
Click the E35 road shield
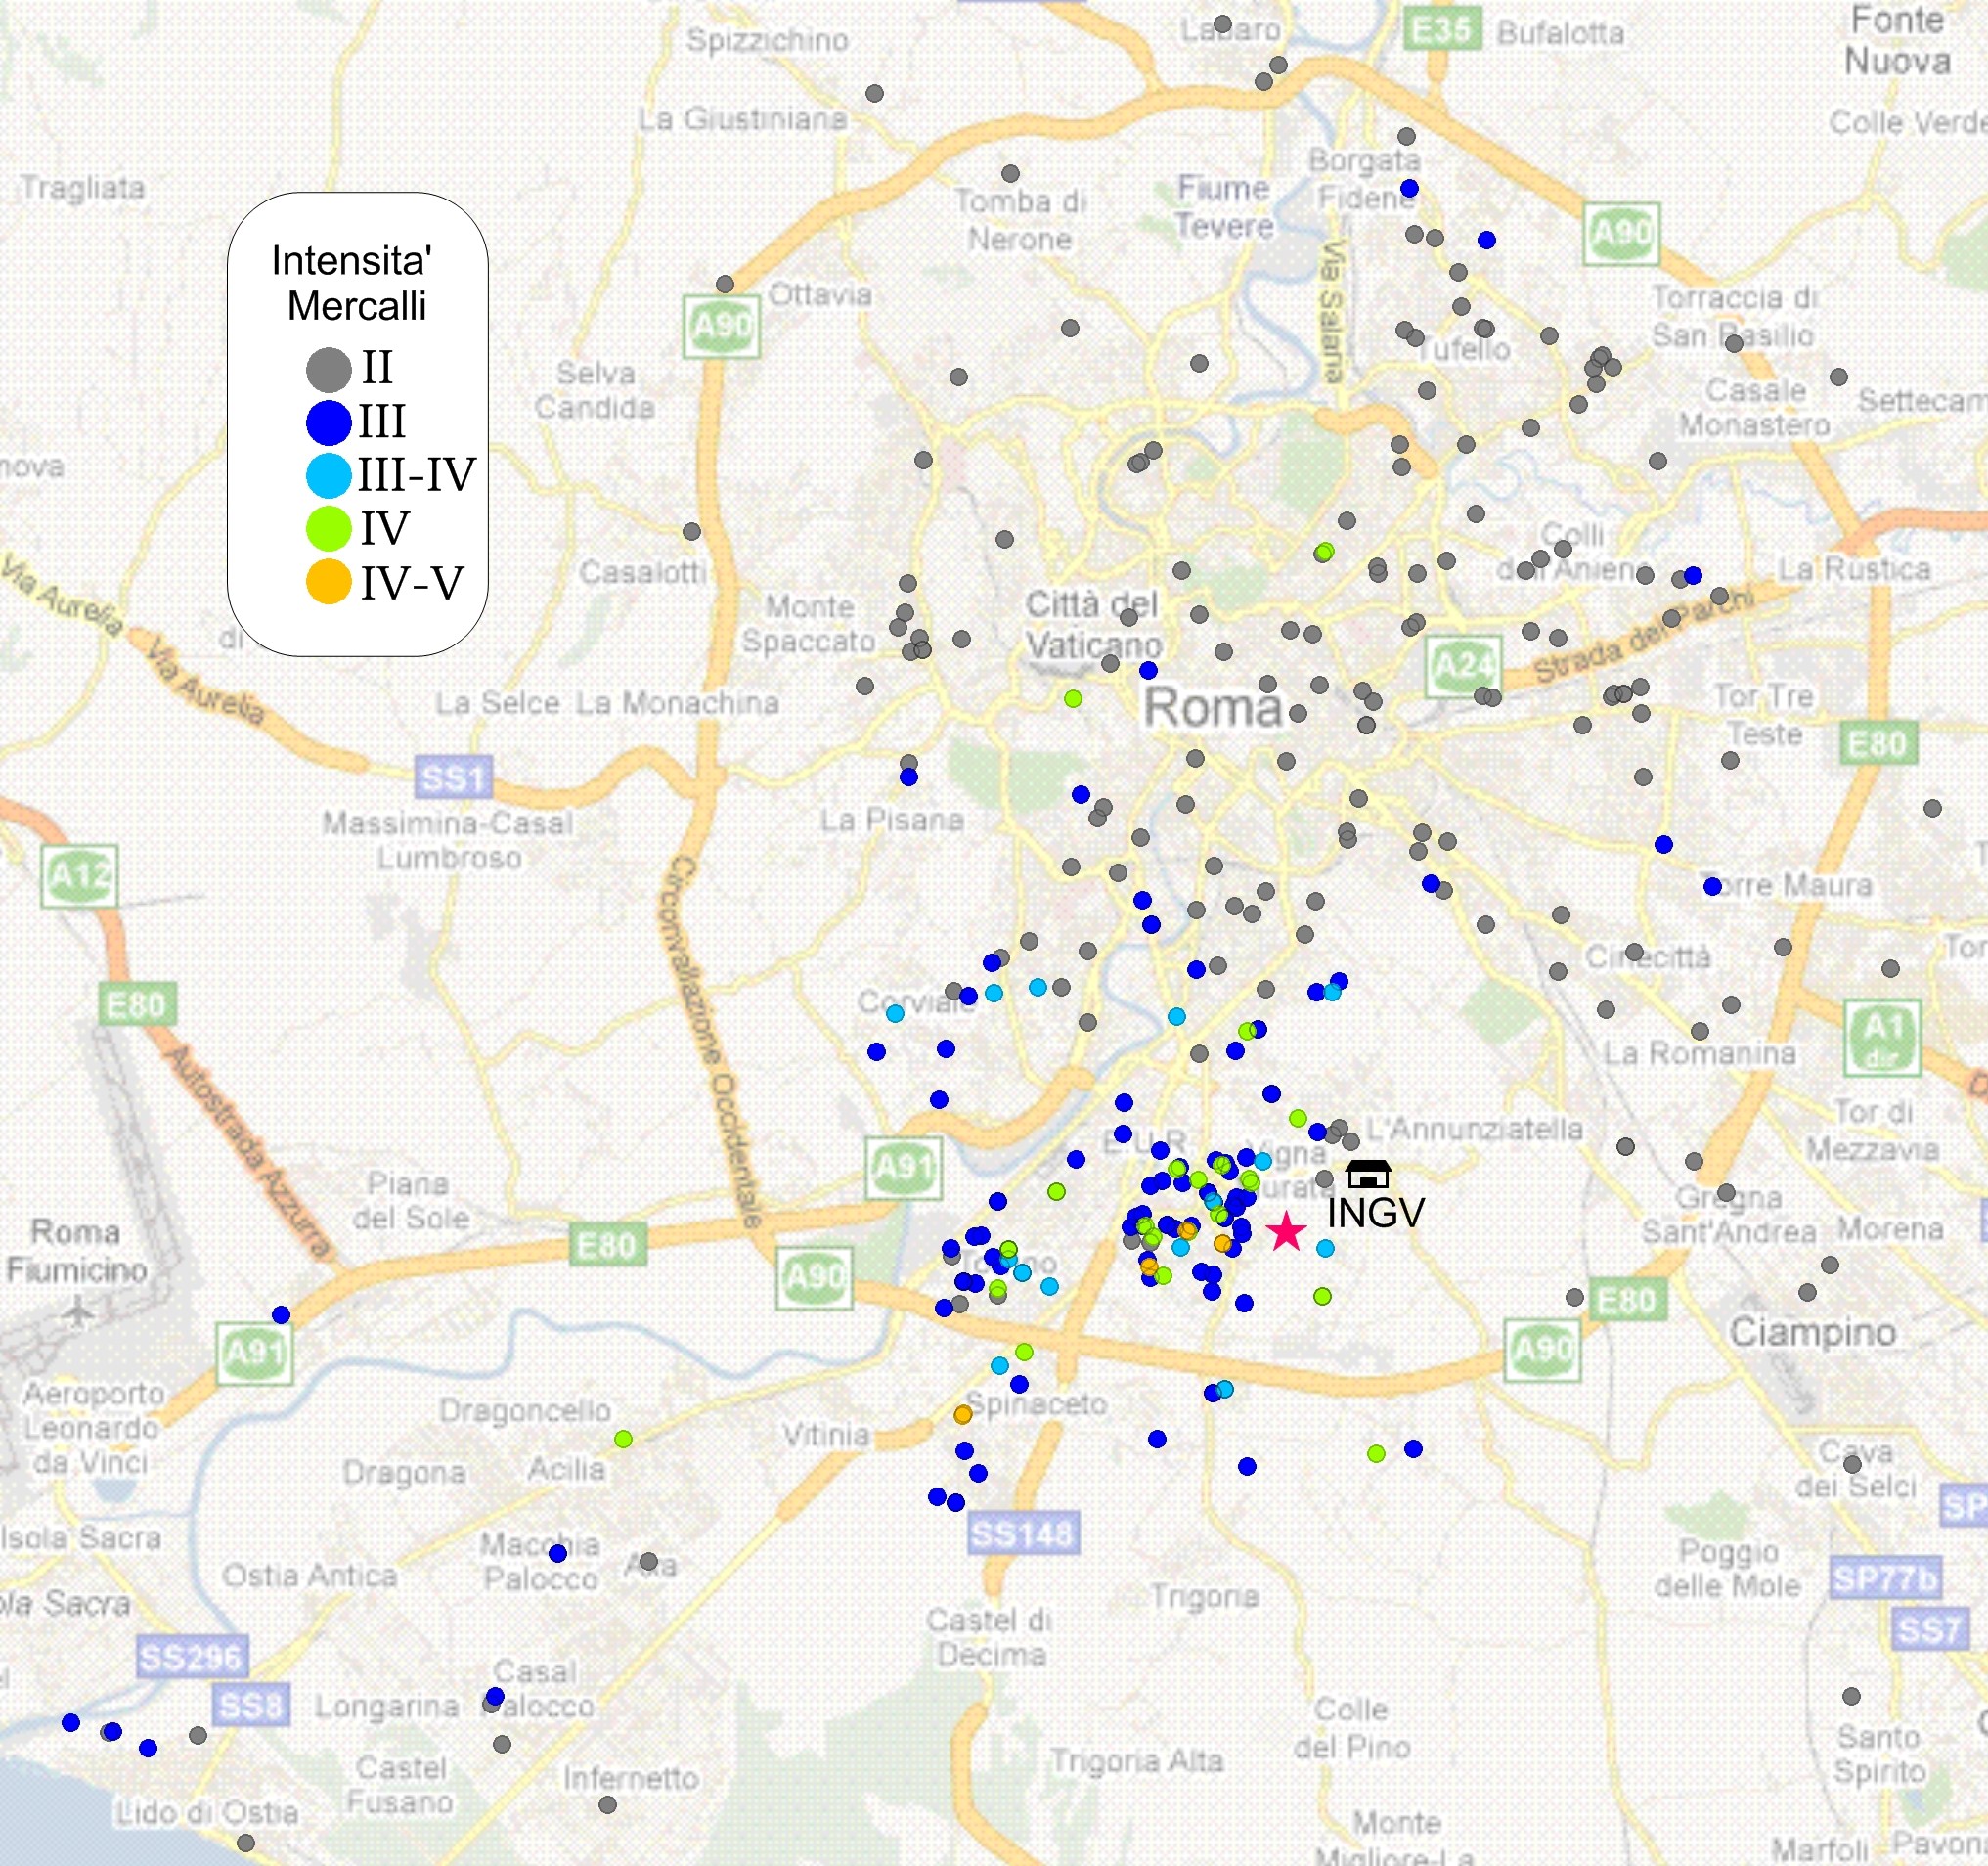[1441, 28]
